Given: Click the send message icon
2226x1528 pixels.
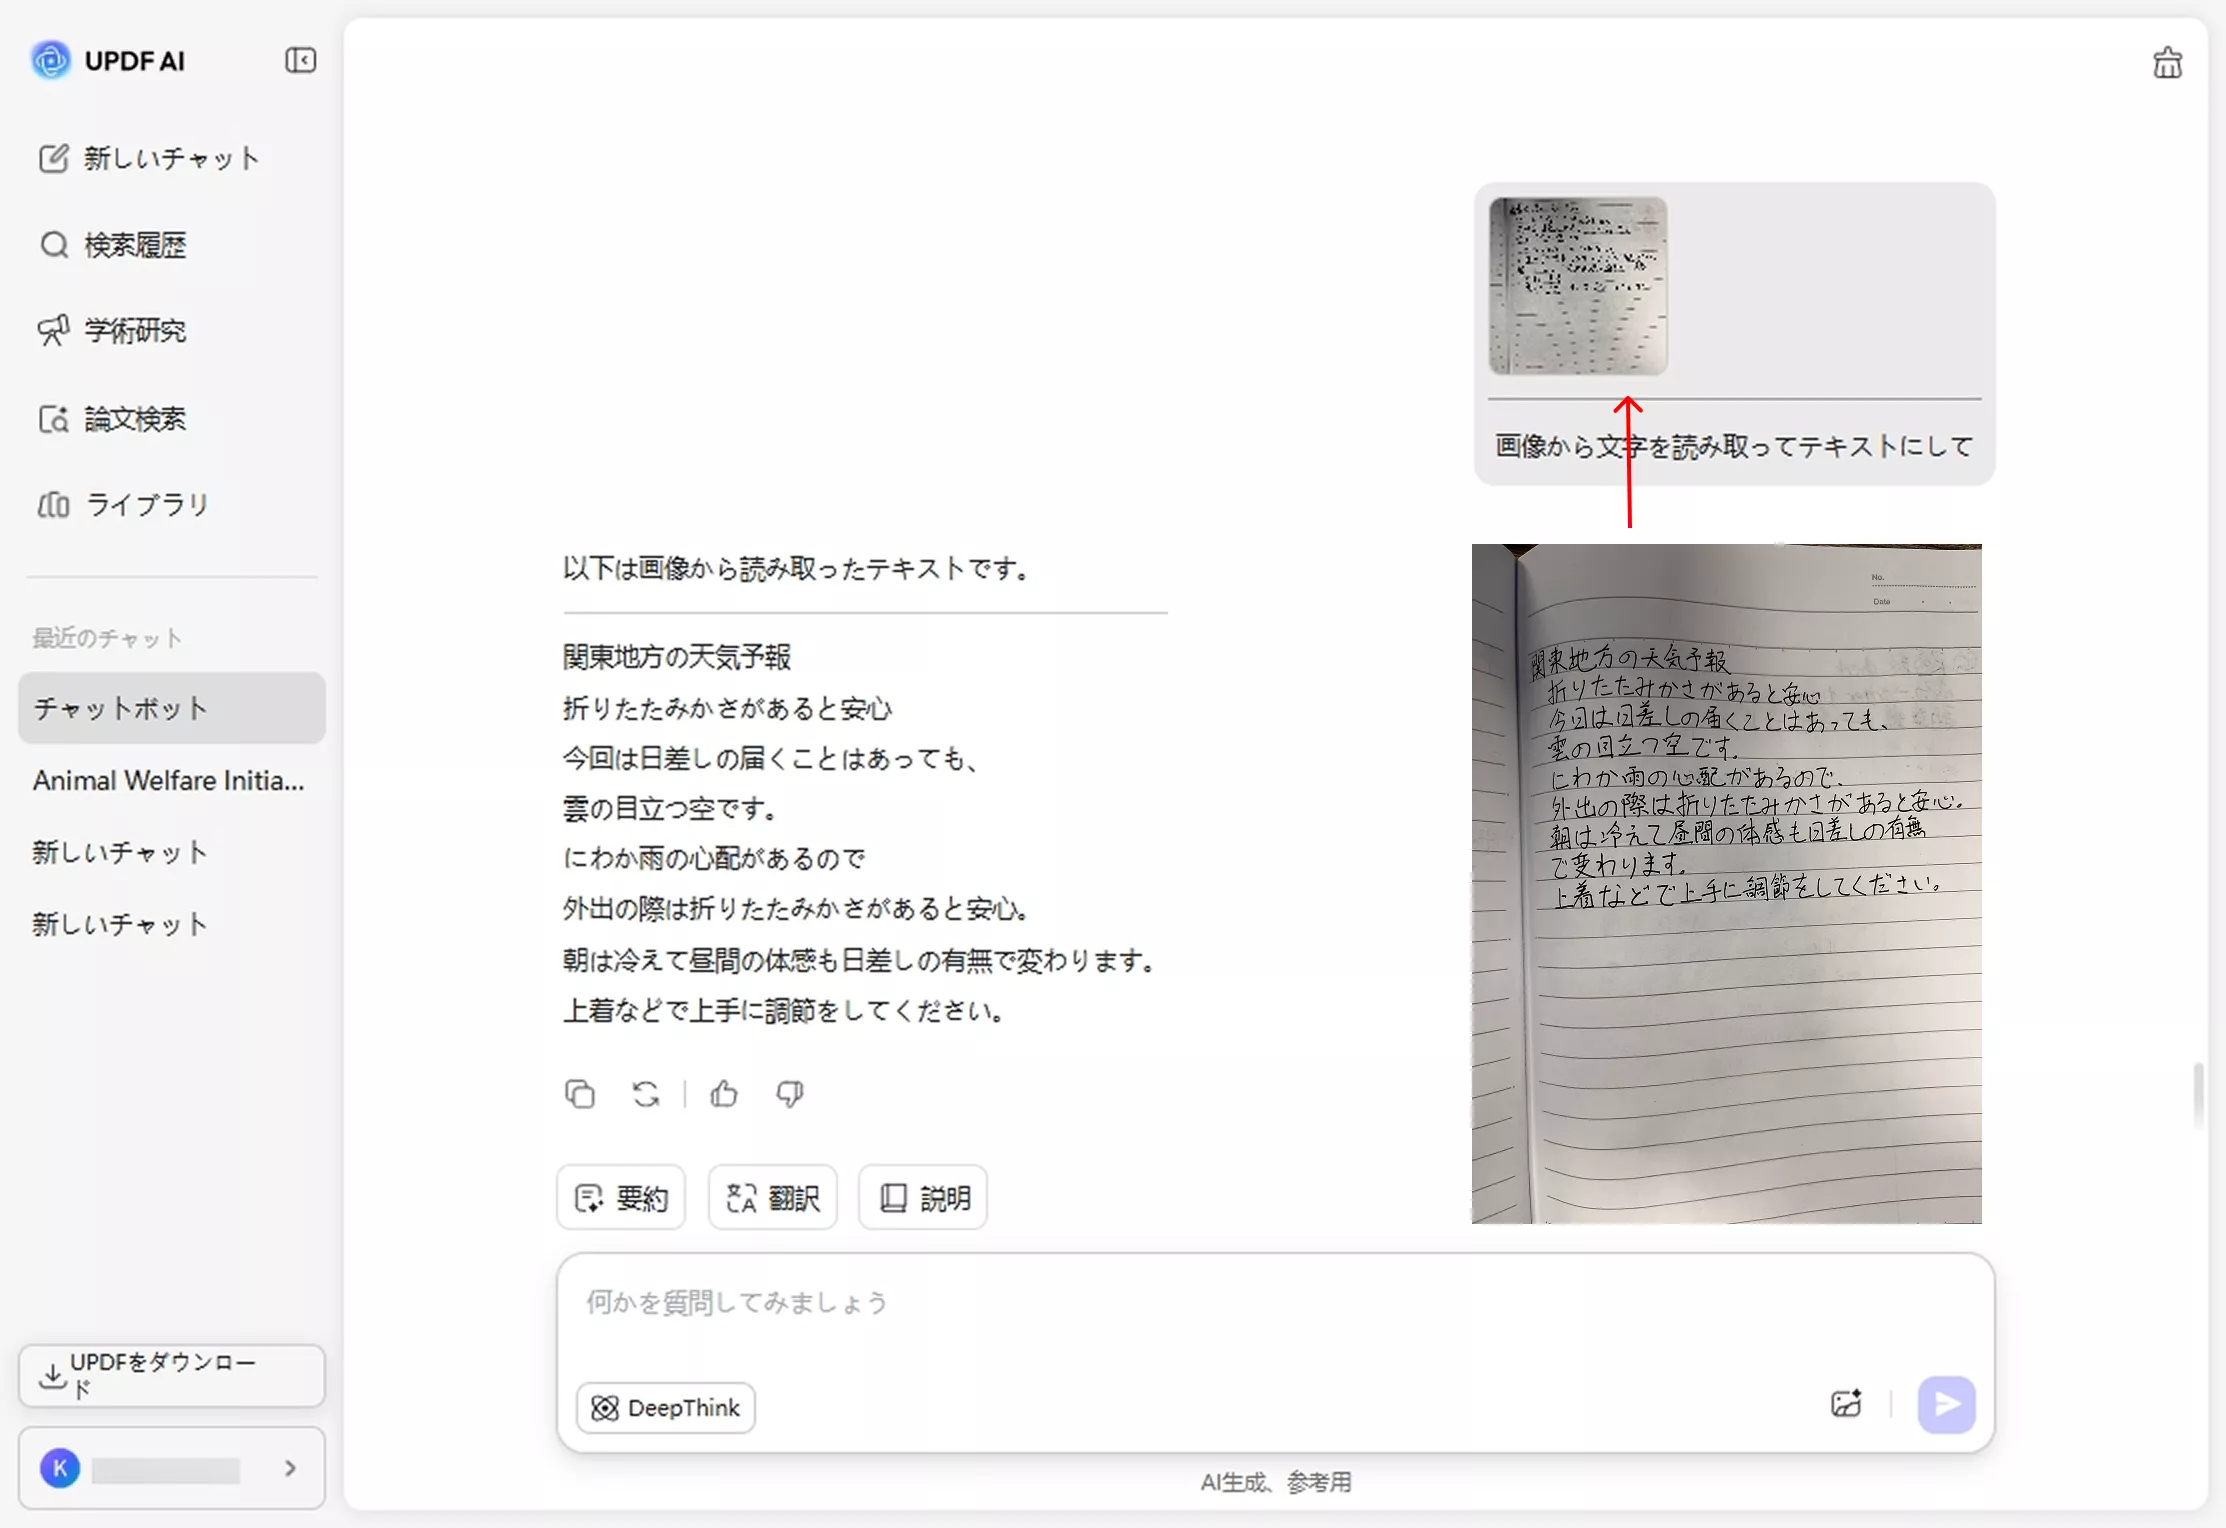Looking at the screenshot, I should pyautogui.click(x=1944, y=1404).
